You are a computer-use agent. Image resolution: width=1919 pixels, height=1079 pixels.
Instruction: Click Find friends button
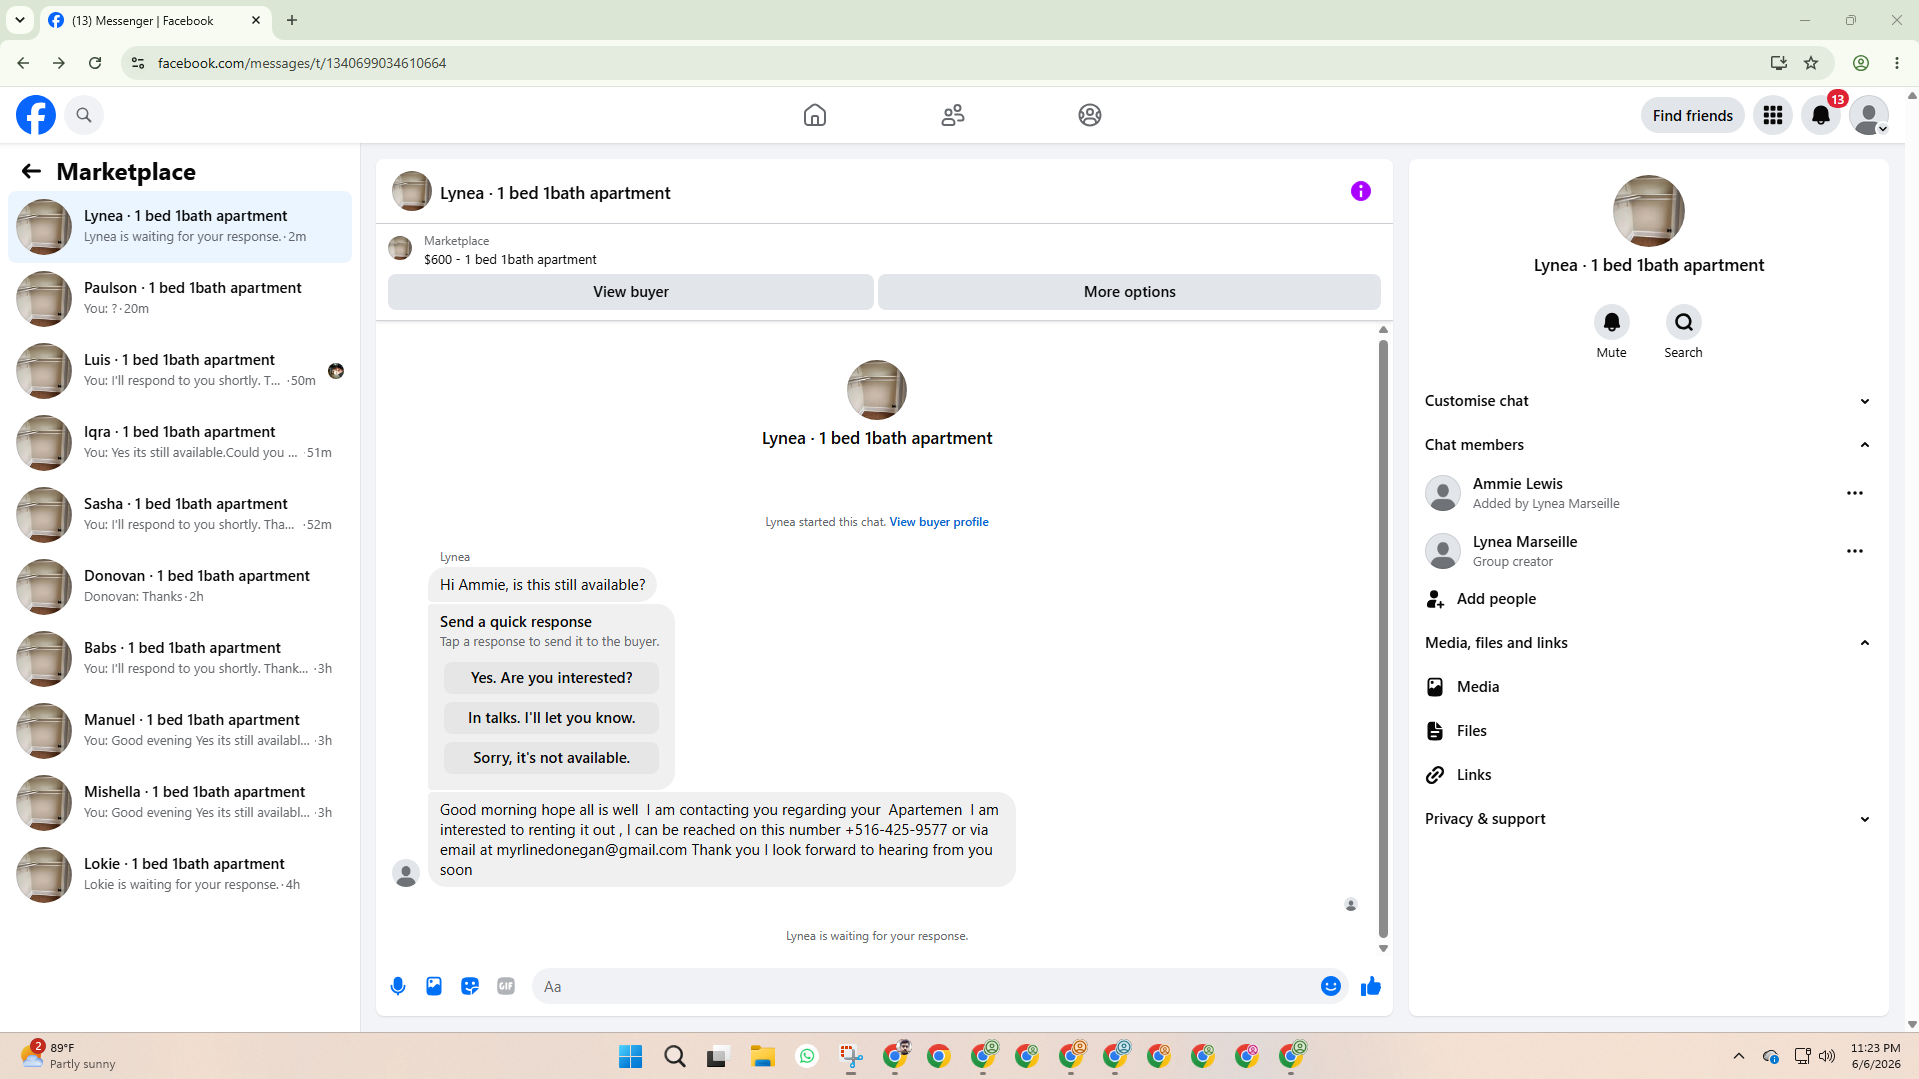point(1693,115)
